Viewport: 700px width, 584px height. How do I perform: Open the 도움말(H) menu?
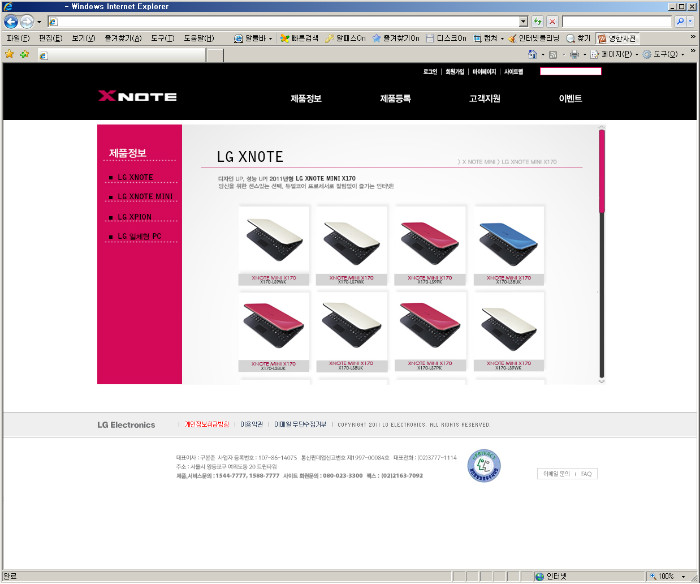coord(199,38)
